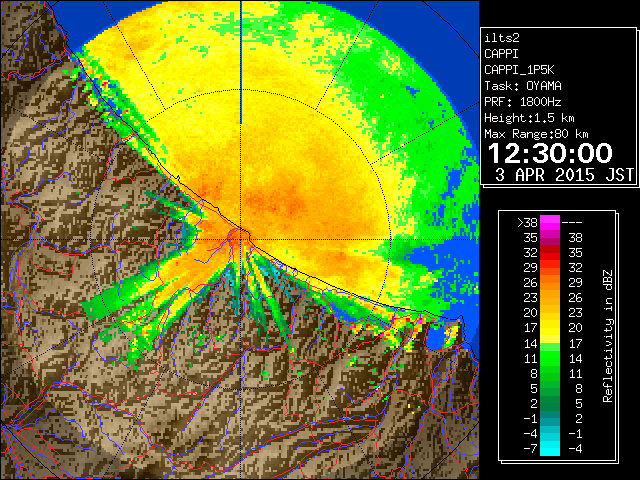This screenshot has height=480, width=640.
Task: Click the '---' label beside the magenta swatch
Action: 572,223
